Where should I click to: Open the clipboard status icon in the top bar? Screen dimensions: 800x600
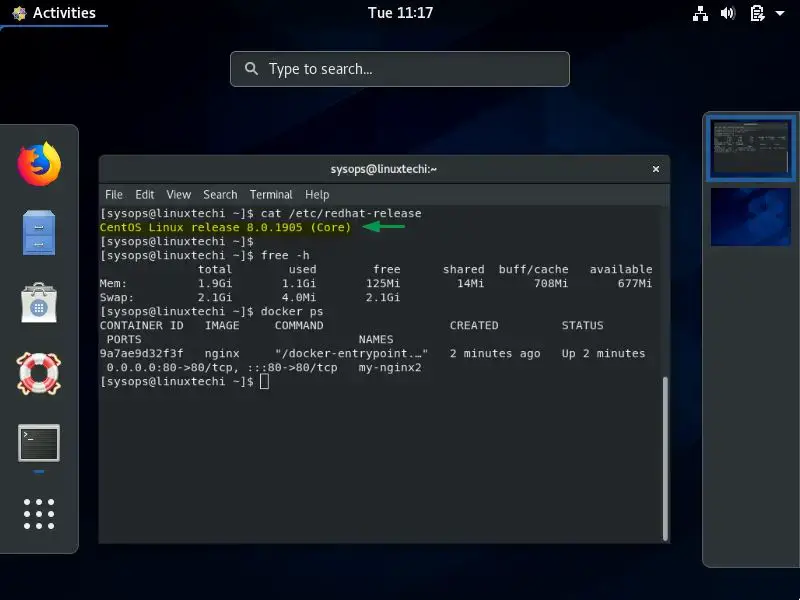click(757, 13)
